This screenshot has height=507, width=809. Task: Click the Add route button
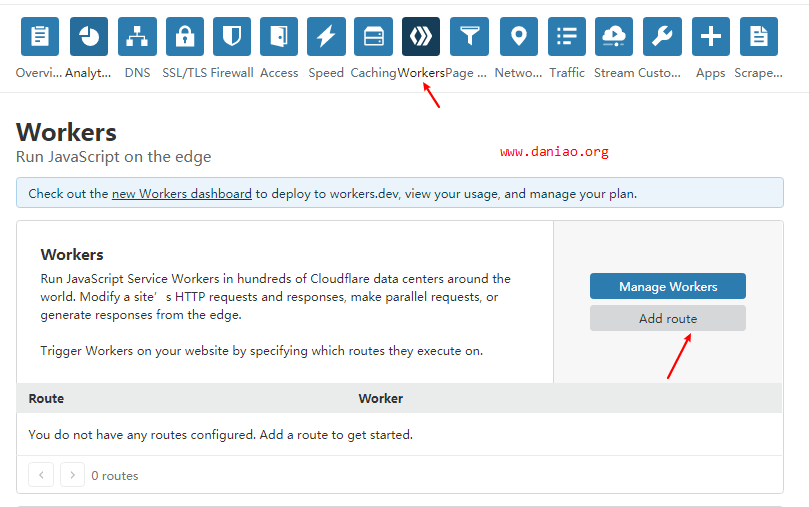click(x=668, y=318)
